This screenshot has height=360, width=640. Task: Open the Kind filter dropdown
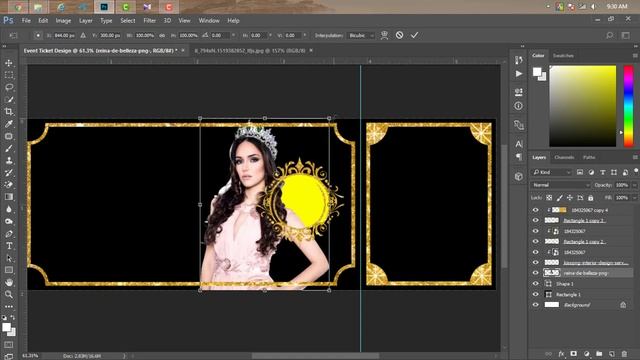[x=551, y=173]
